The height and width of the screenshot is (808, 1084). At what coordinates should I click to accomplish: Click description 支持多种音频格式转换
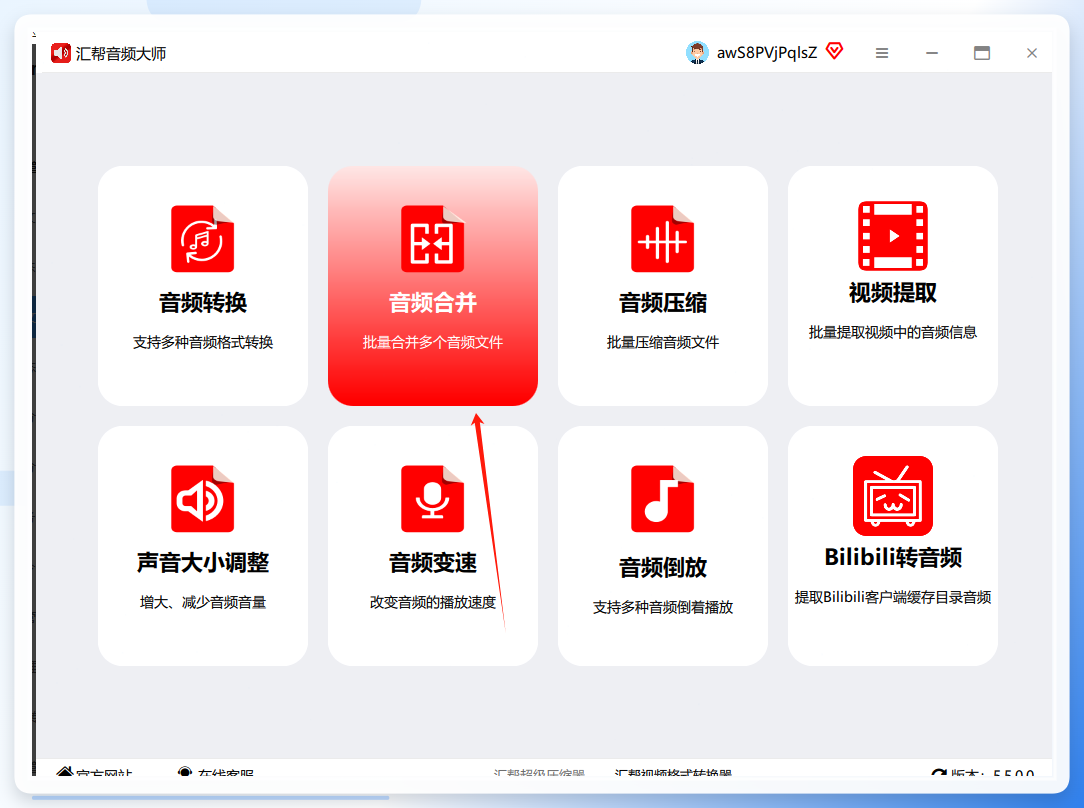click(x=203, y=342)
